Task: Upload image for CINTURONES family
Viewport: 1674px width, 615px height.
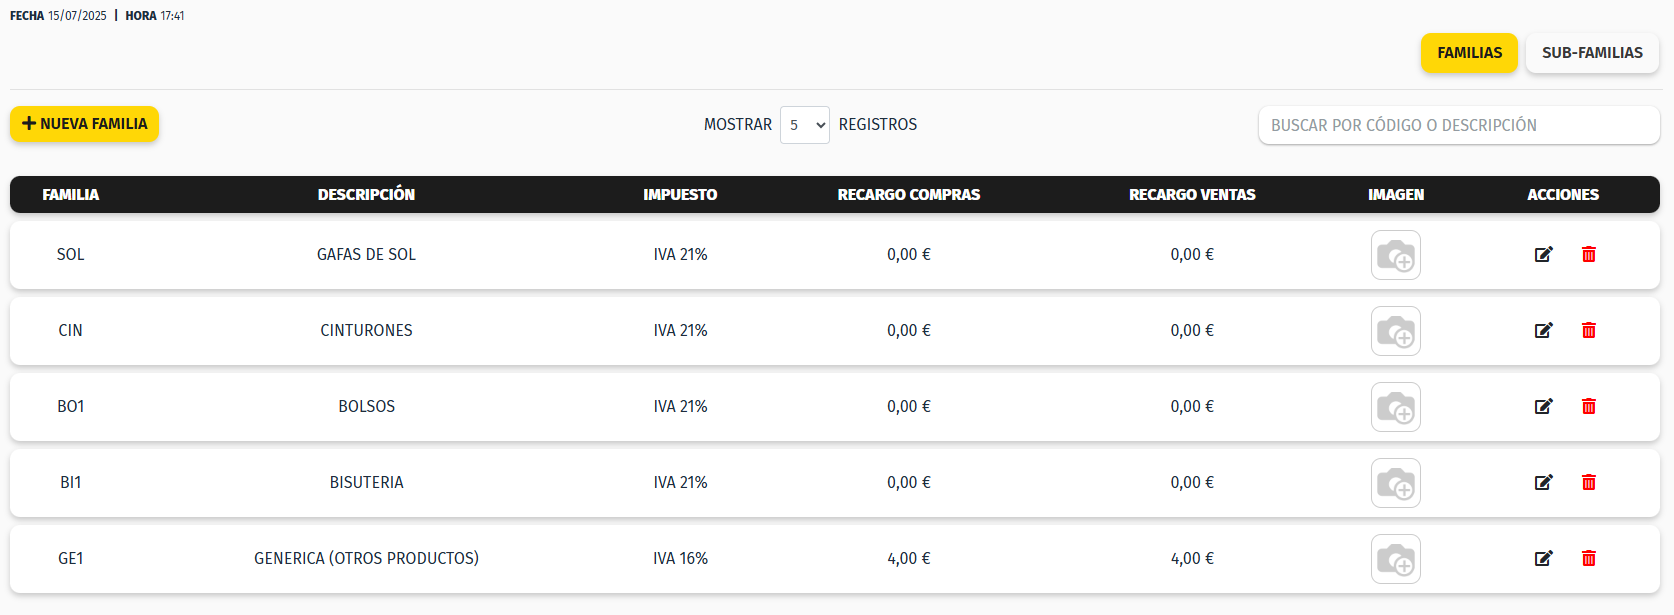Action: [1395, 331]
